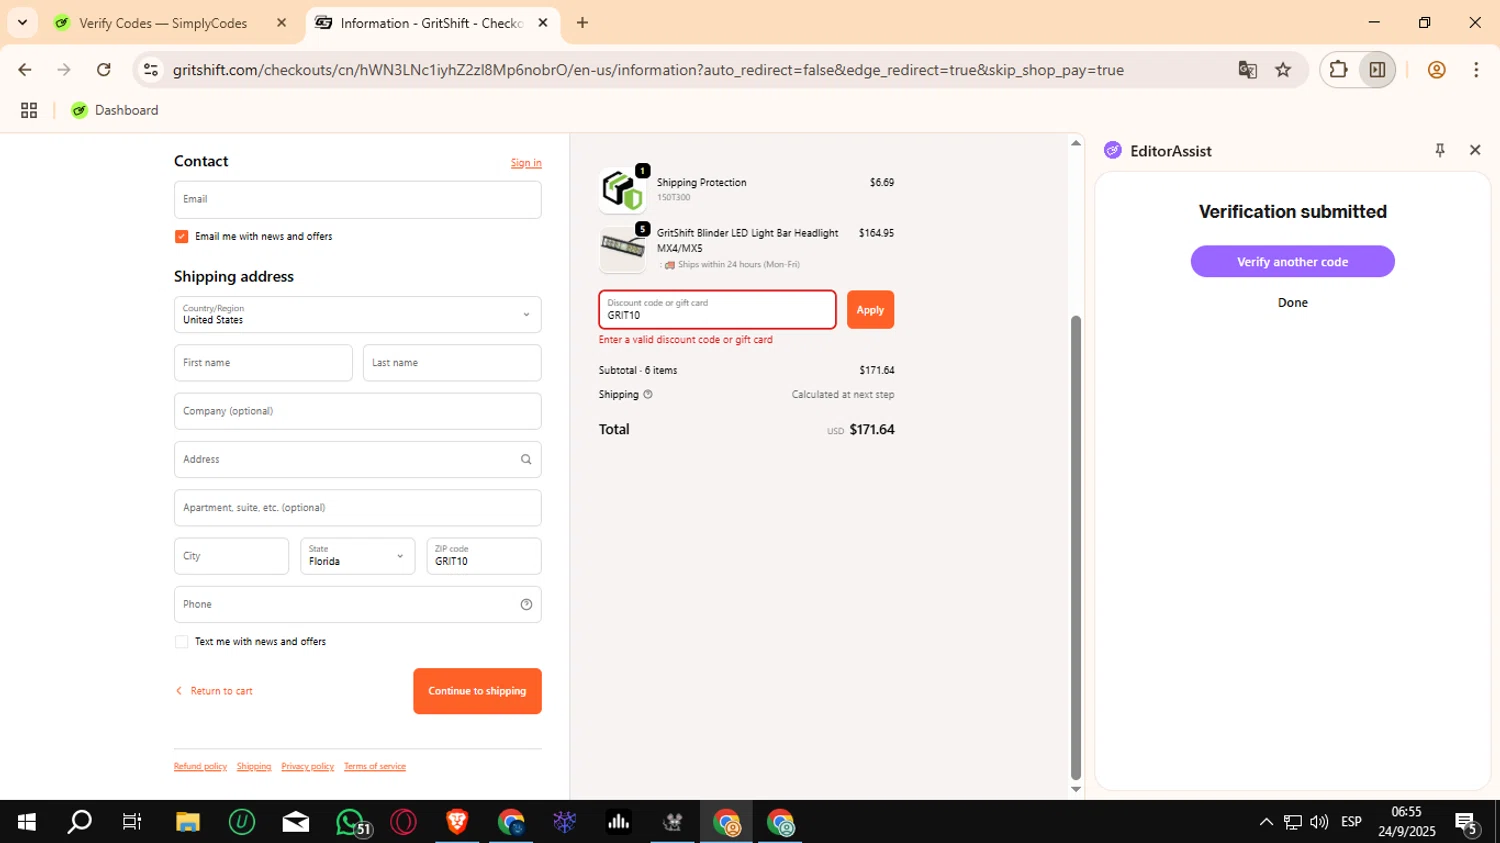Image resolution: width=1500 pixels, height=843 pixels.
Task: Open WhatsApp from the taskbar
Action: click(351, 822)
